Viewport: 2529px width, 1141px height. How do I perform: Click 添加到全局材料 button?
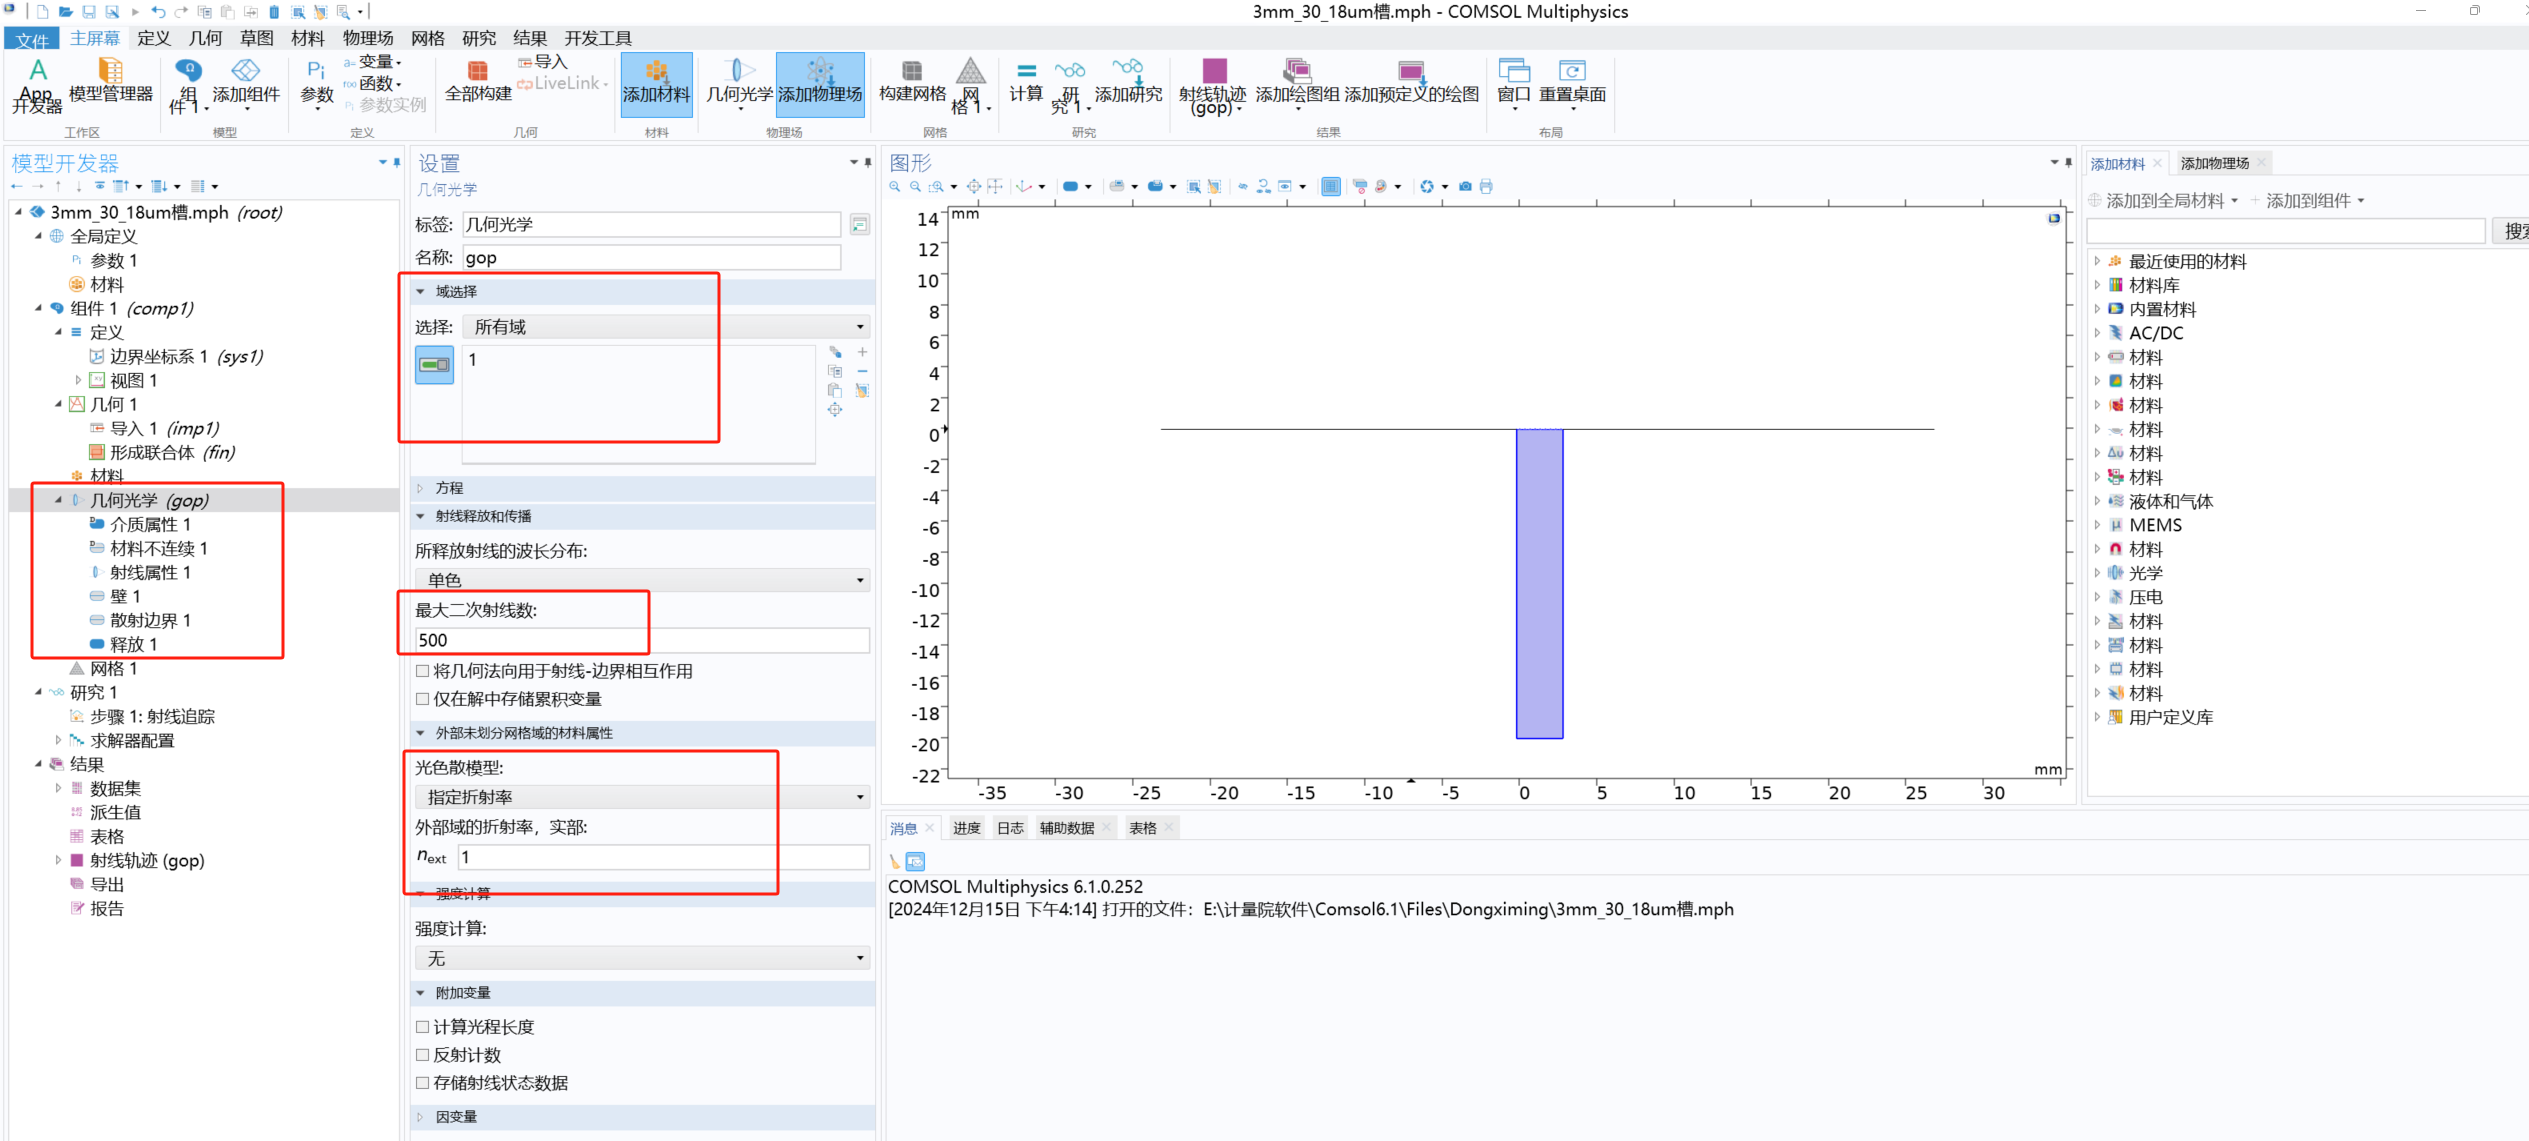pyautogui.click(x=2163, y=201)
